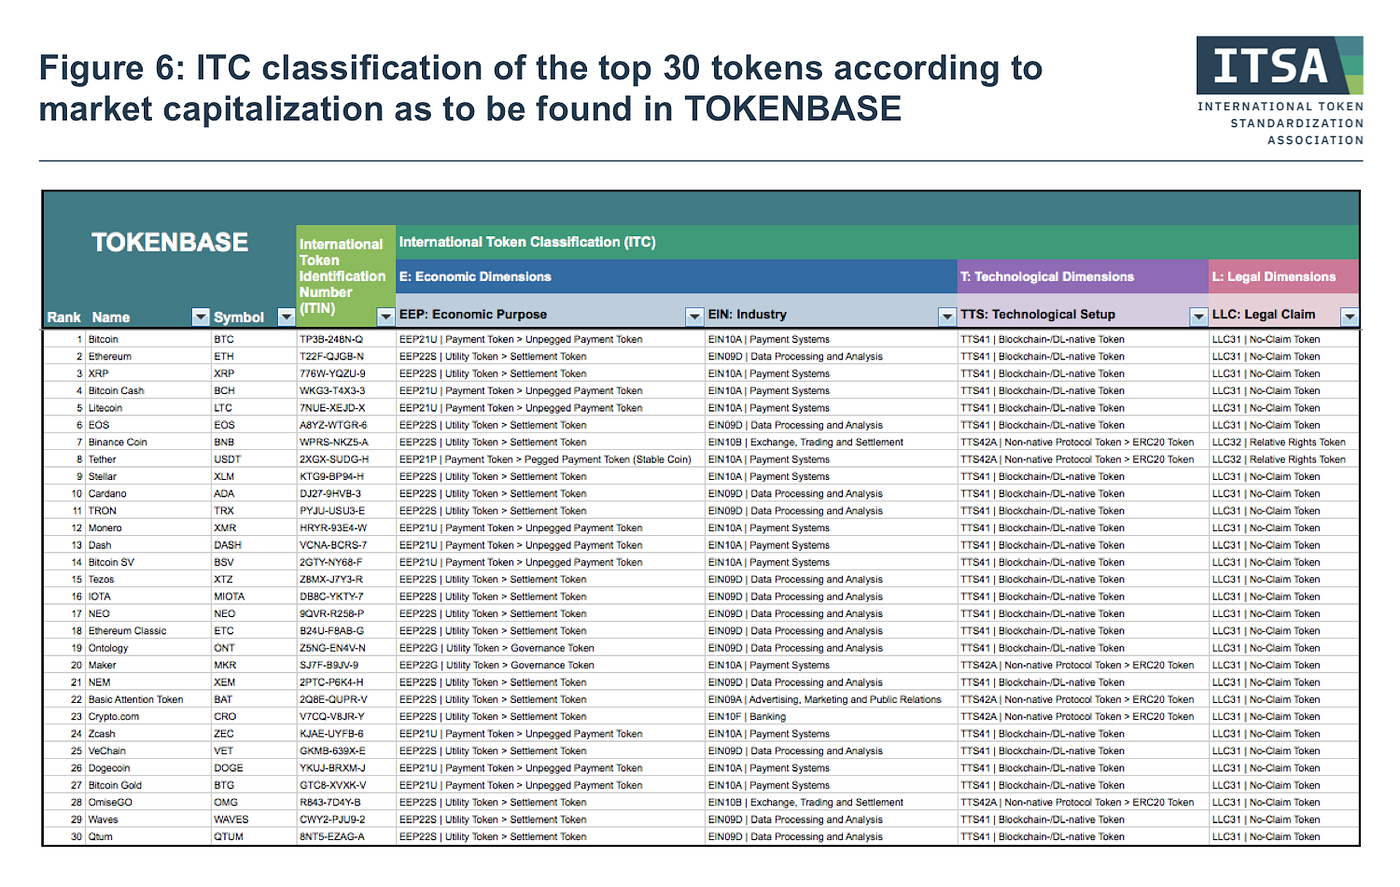Screen dimensions: 1400x887
Task: Click the L: Legal Dimensions header
Action: pyautogui.click(x=1274, y=277)
